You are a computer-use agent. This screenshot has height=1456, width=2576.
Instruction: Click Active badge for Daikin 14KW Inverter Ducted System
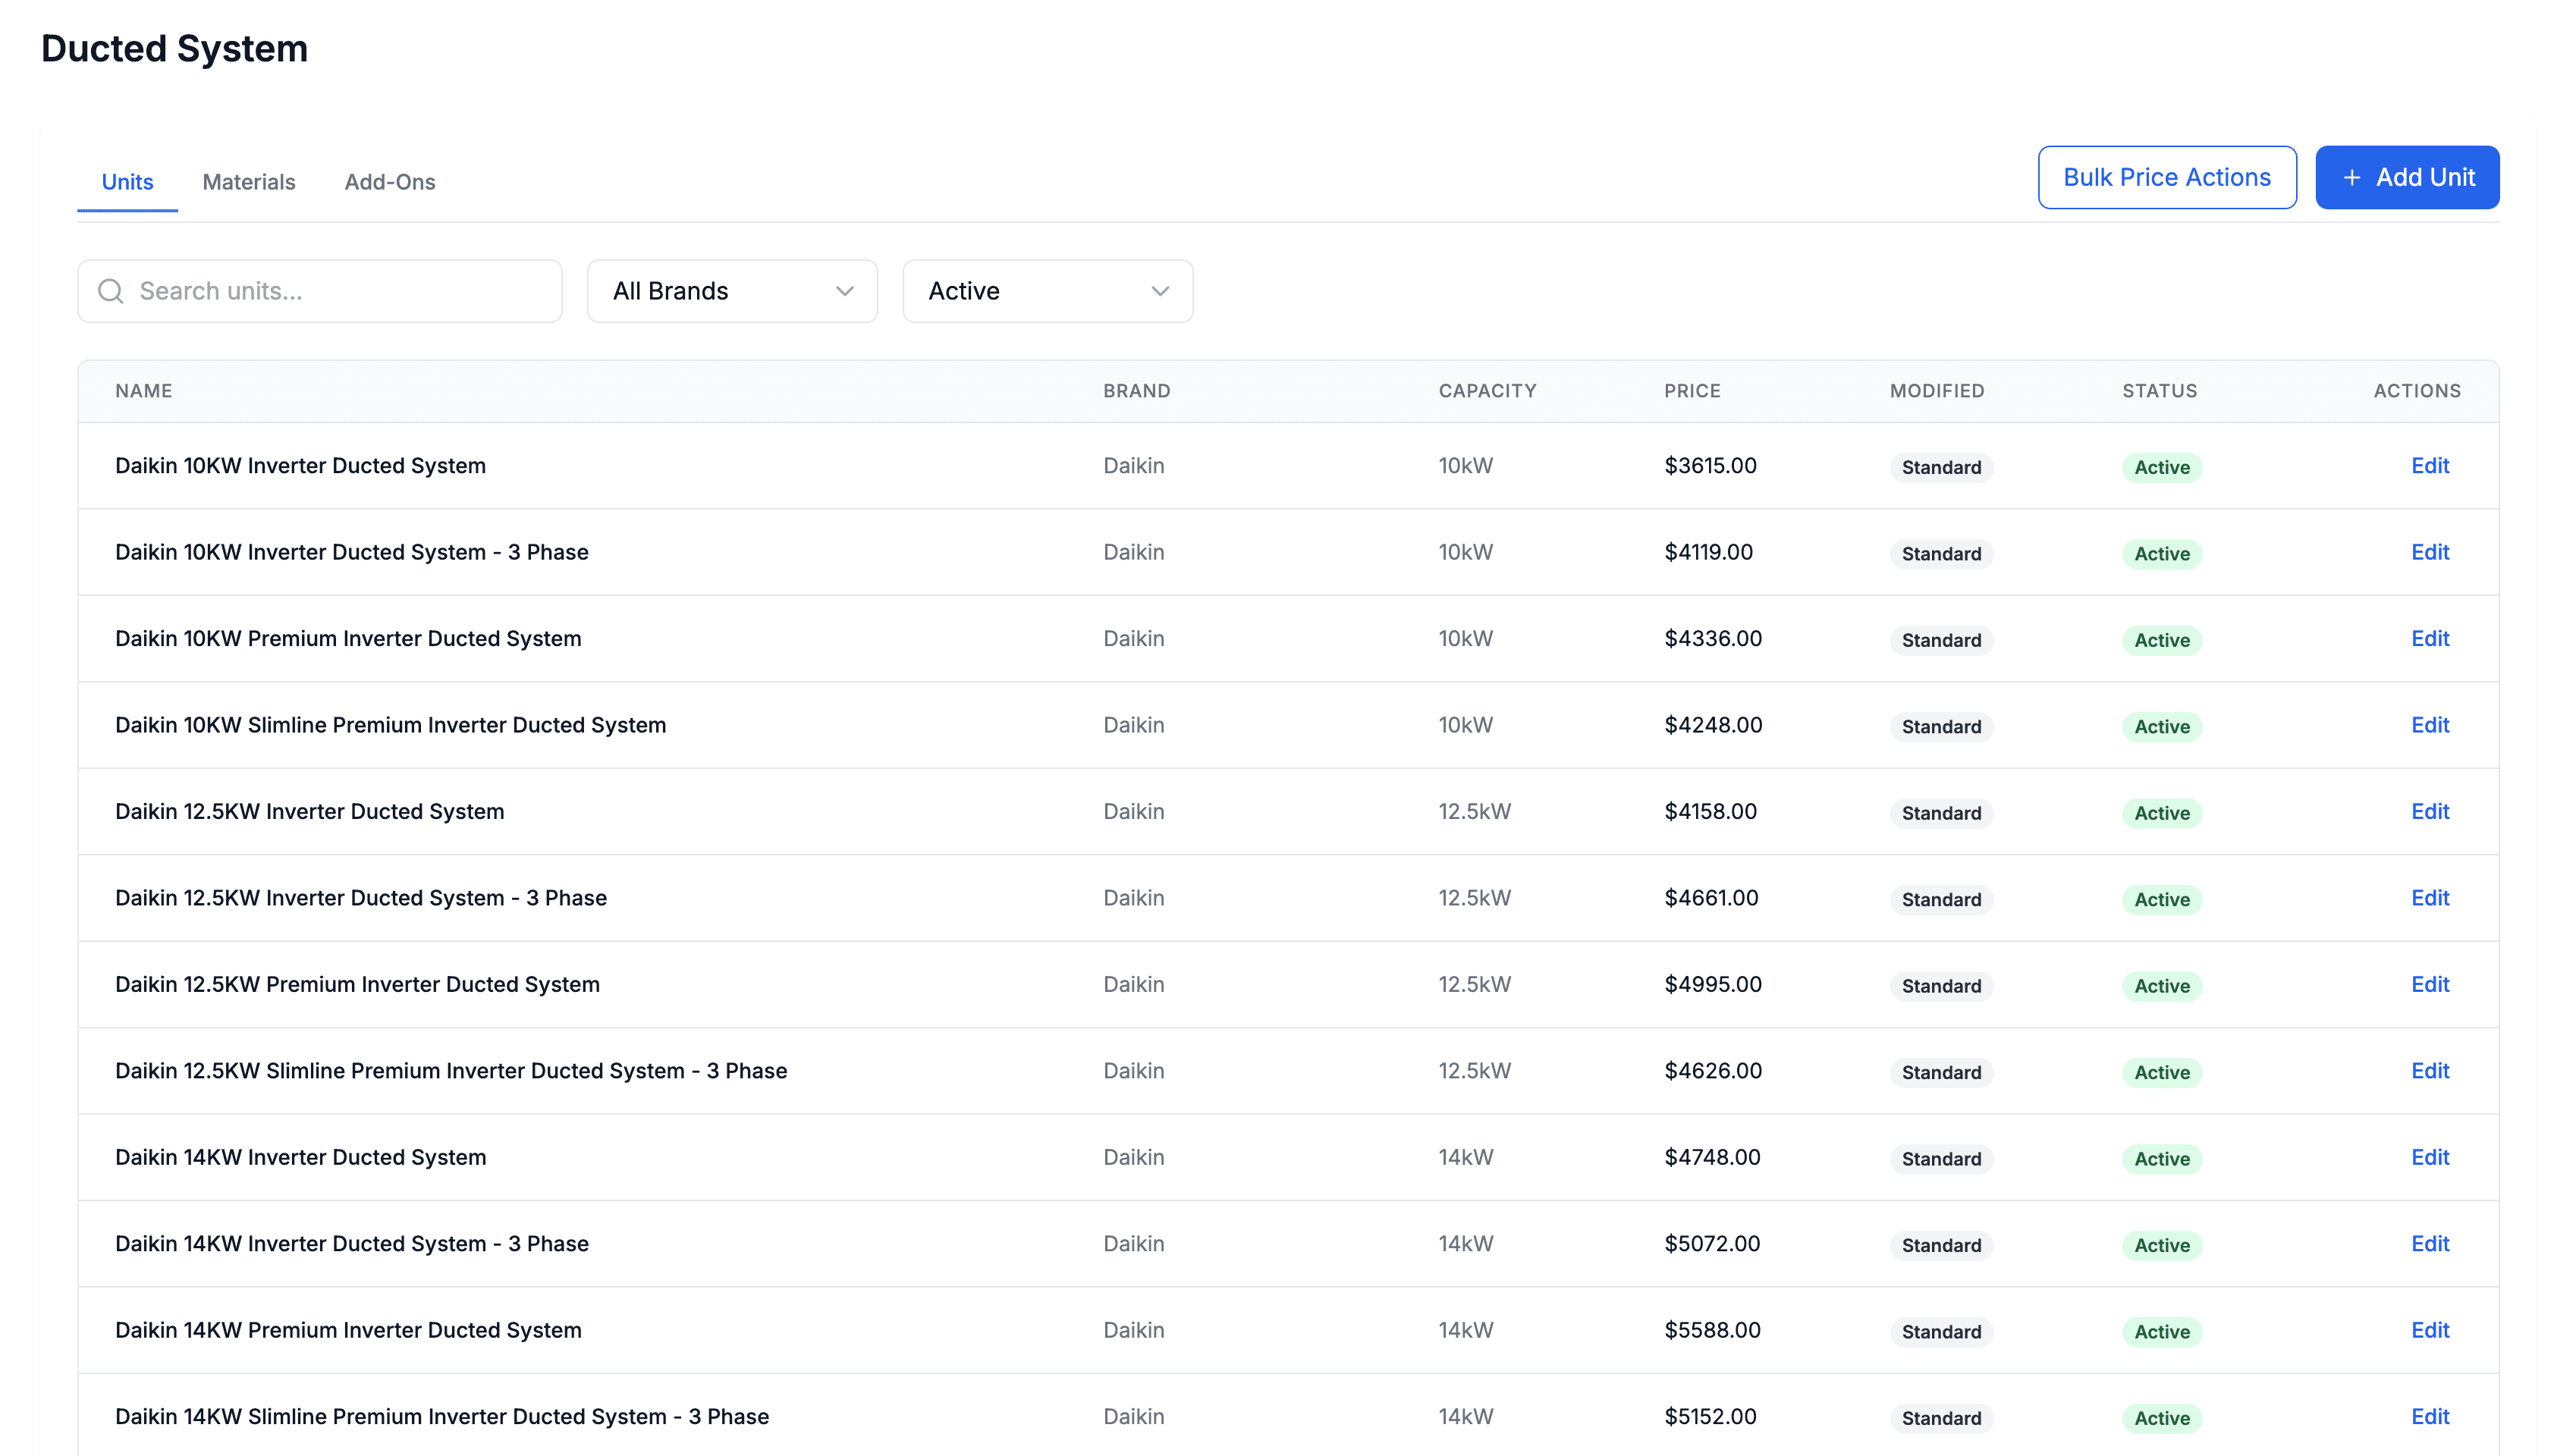(x=2161, y=1159)
